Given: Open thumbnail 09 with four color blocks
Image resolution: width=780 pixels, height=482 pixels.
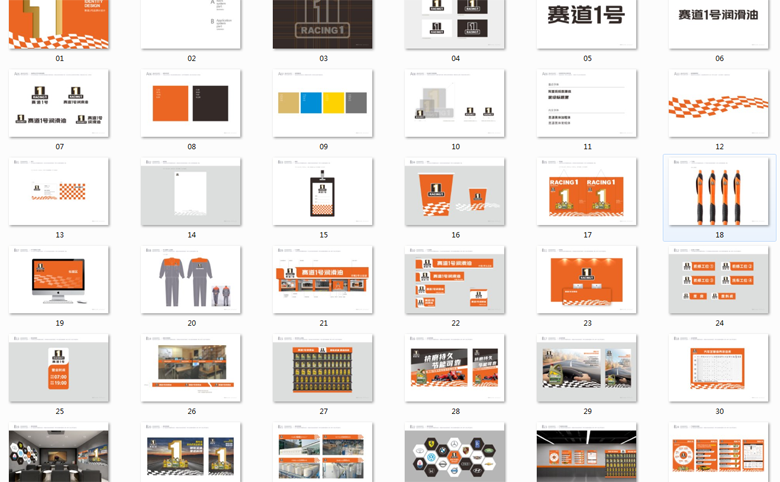Looking at the screenshot, I should (x=323, y=103).
